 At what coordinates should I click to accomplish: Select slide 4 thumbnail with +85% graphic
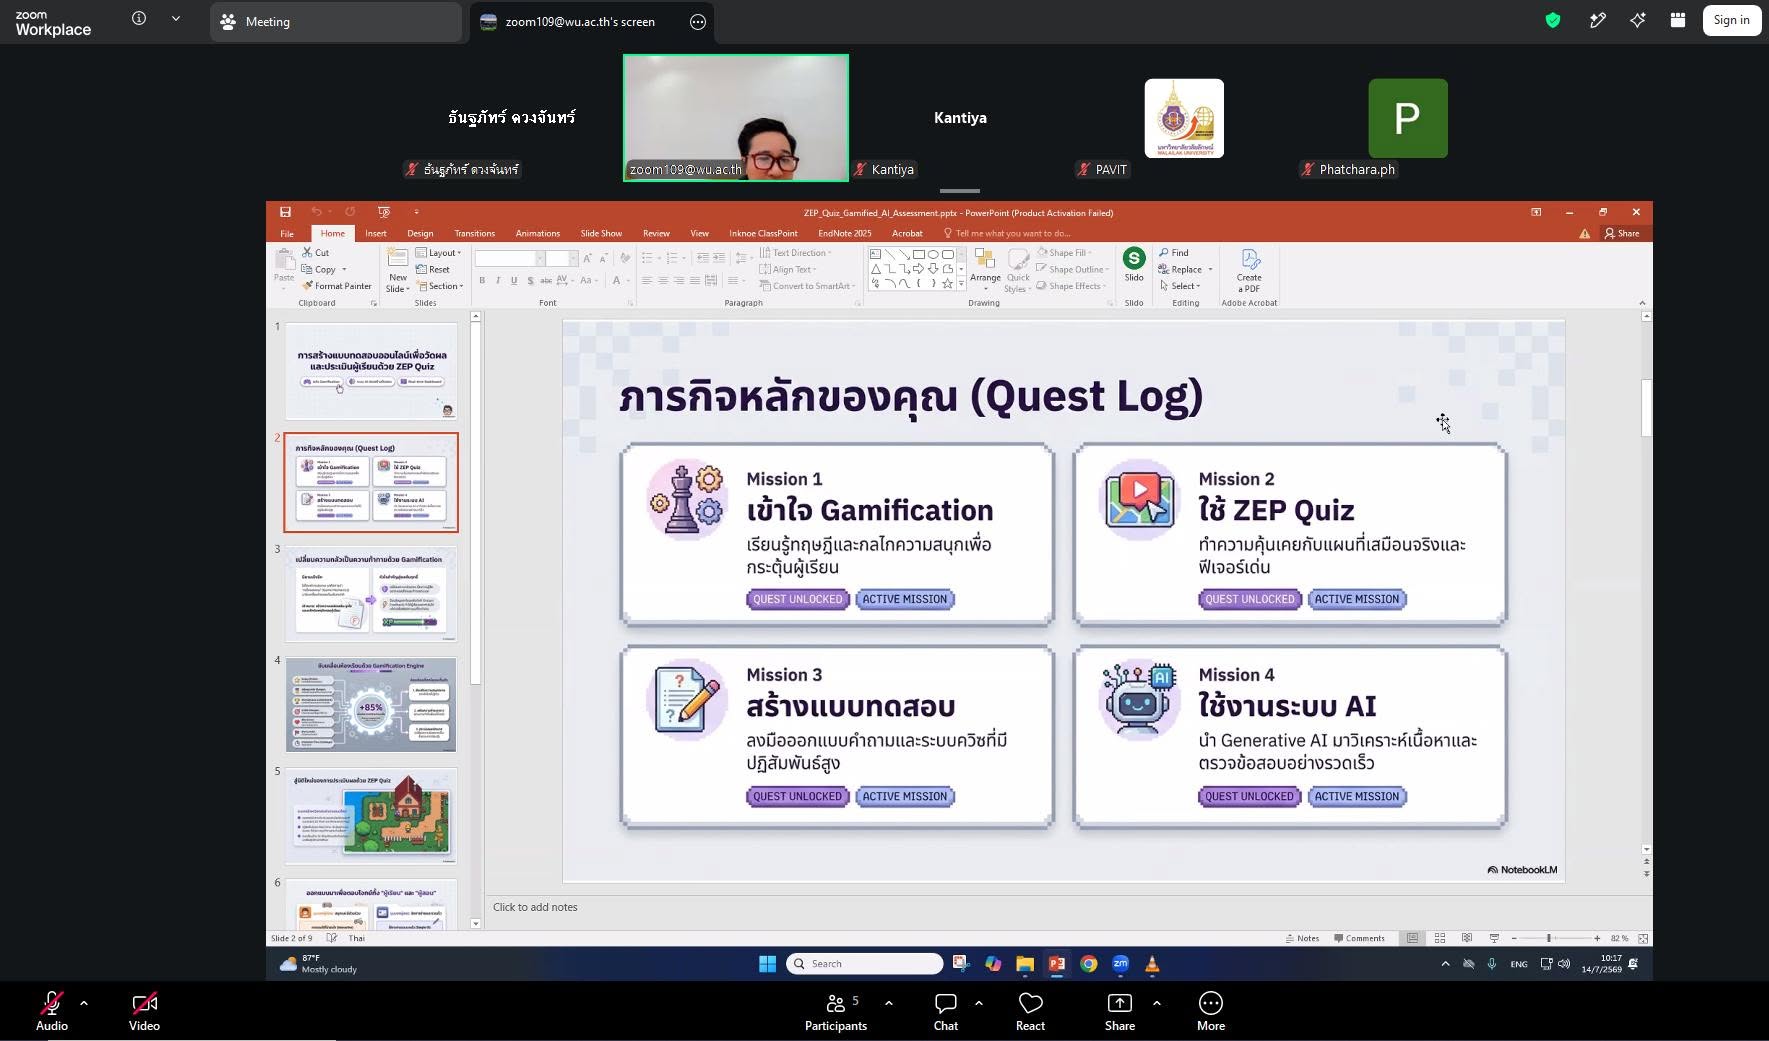pos(371,705)
